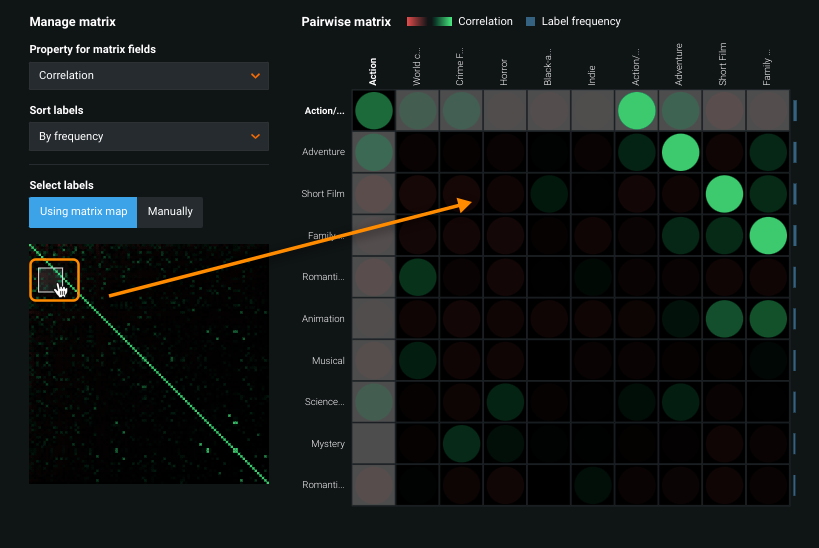This screenshot has height=548, width=819.
Task: Click the Short Film diagonal green circle
Action: 724,194
